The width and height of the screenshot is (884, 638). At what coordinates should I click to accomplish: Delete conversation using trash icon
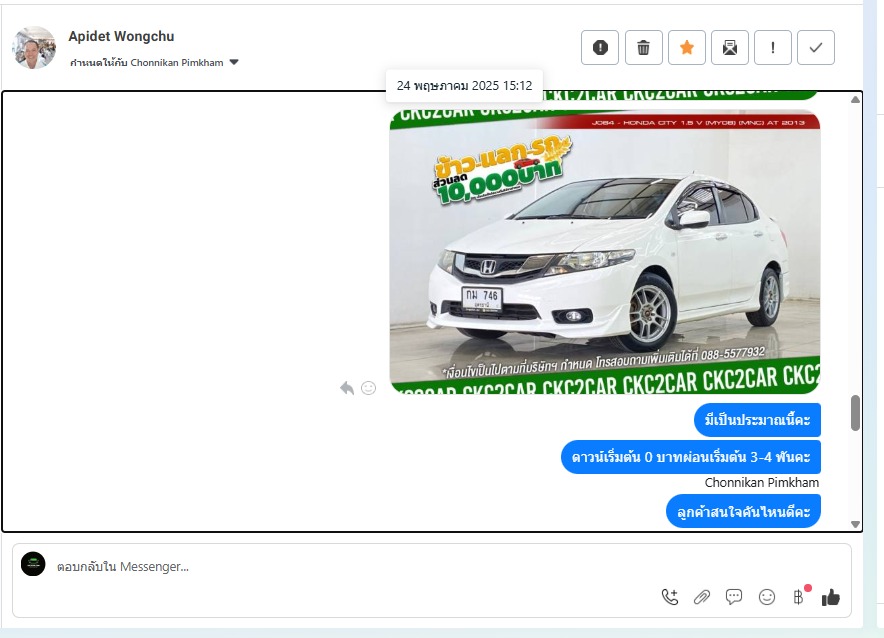644,47
